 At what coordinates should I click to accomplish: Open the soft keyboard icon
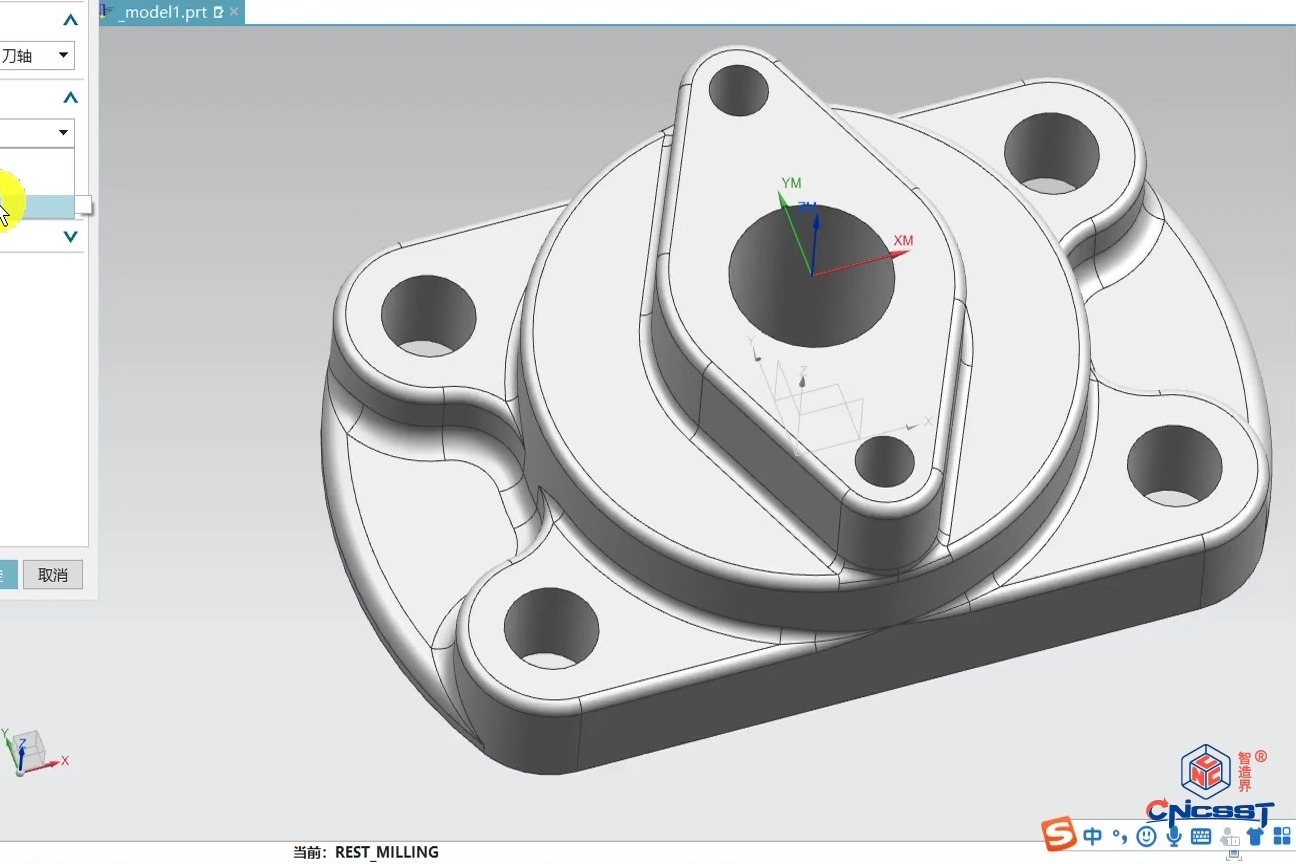pyautogui.click(x=1201, y=836)
